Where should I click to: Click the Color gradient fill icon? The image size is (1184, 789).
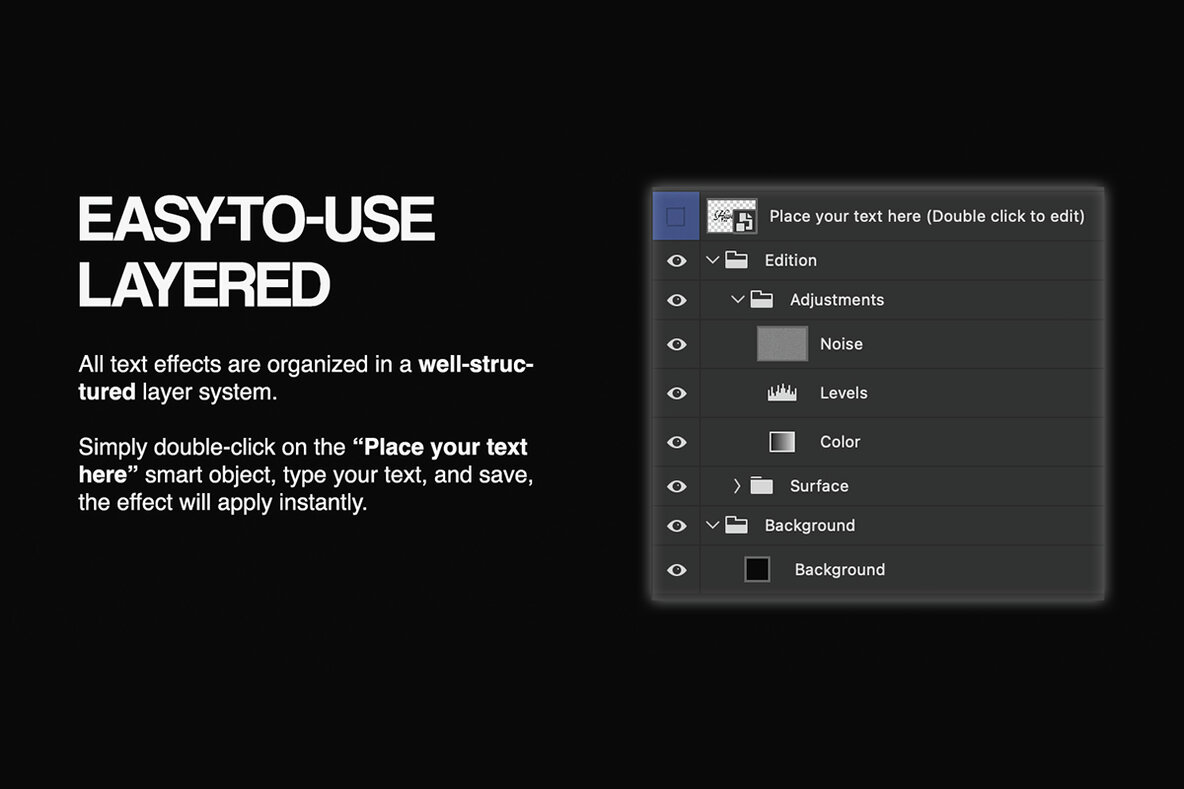pyautogui.click(x=782, y=442)
